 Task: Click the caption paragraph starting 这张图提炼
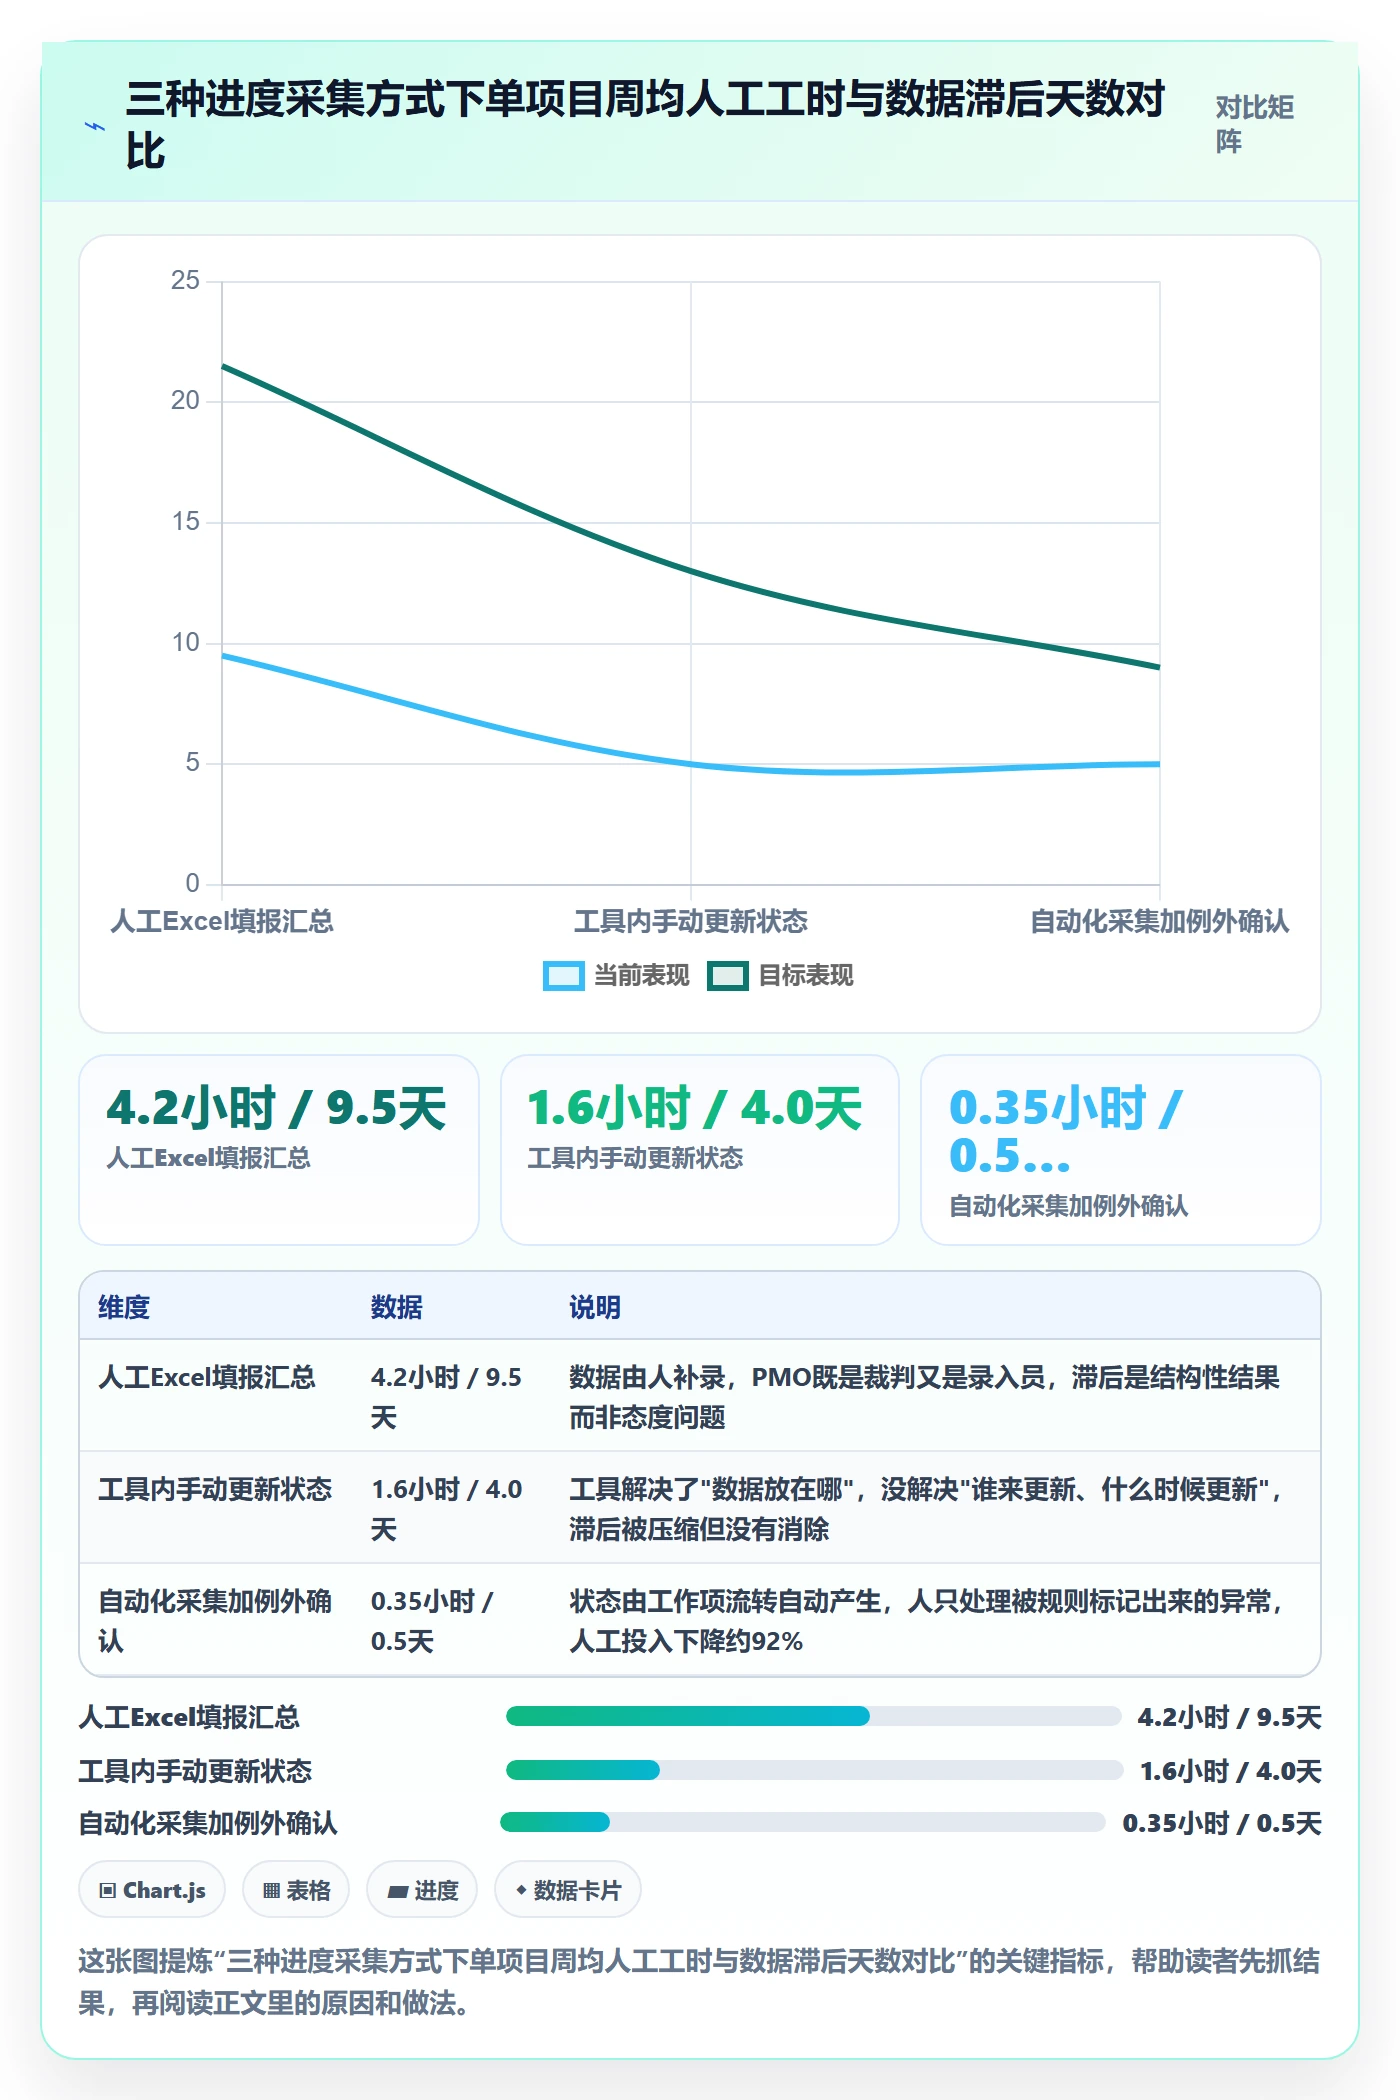pyautogui.click(x=699, y=1981)
